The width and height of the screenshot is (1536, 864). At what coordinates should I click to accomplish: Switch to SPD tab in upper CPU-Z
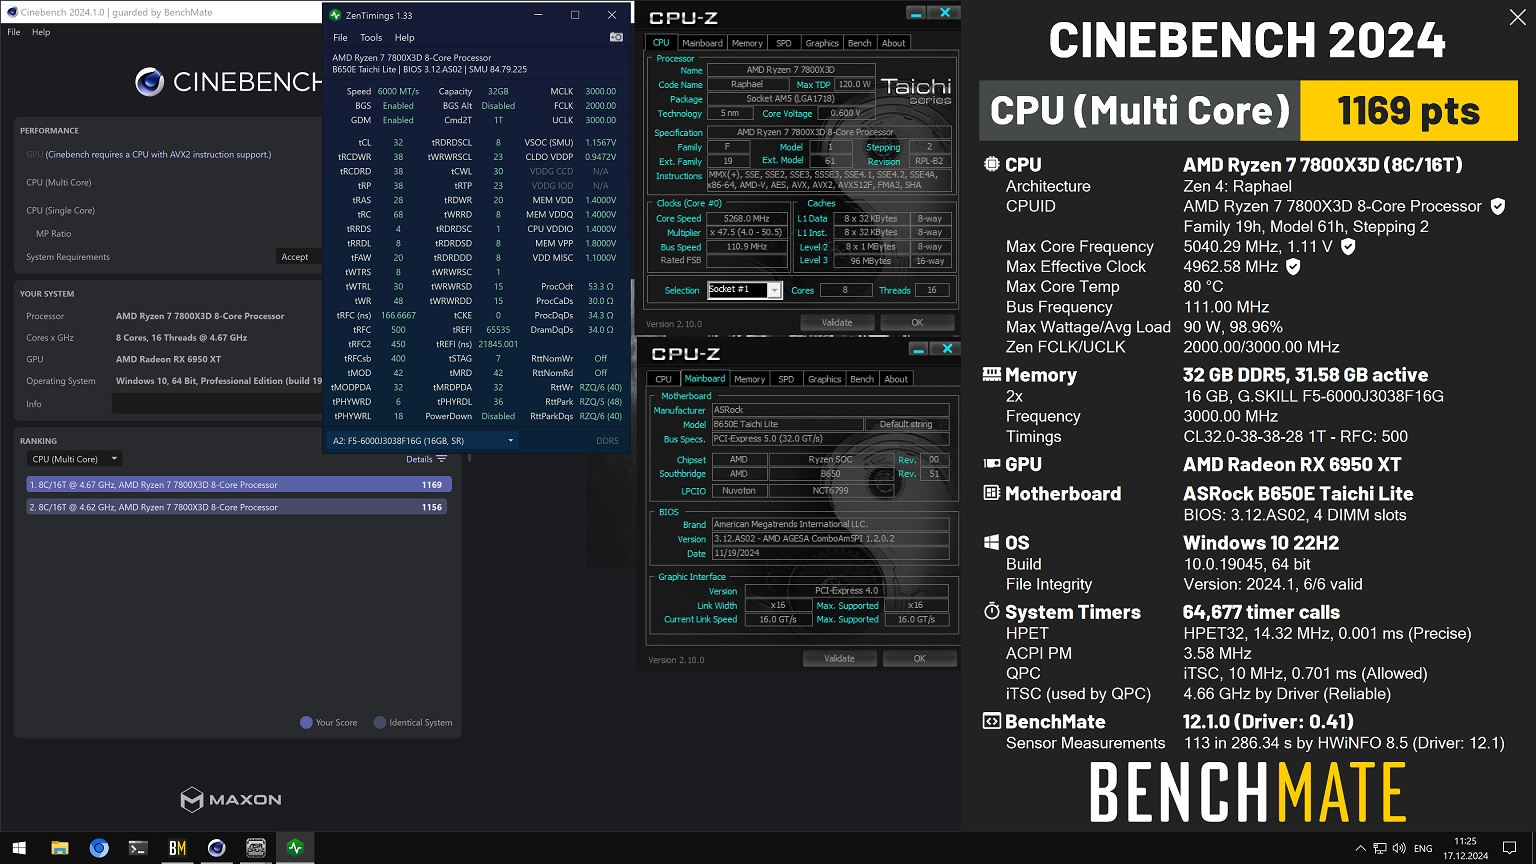click(784, 43)
